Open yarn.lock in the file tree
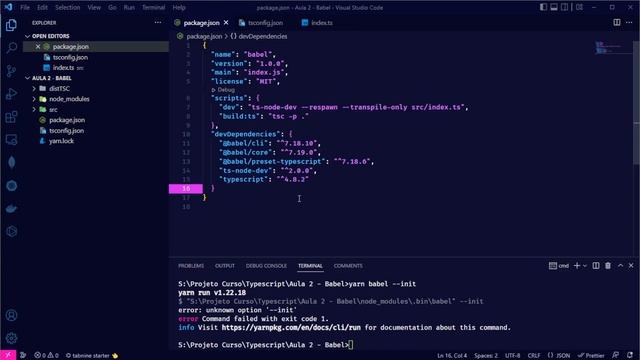640x360 pixels. point(61,141)
